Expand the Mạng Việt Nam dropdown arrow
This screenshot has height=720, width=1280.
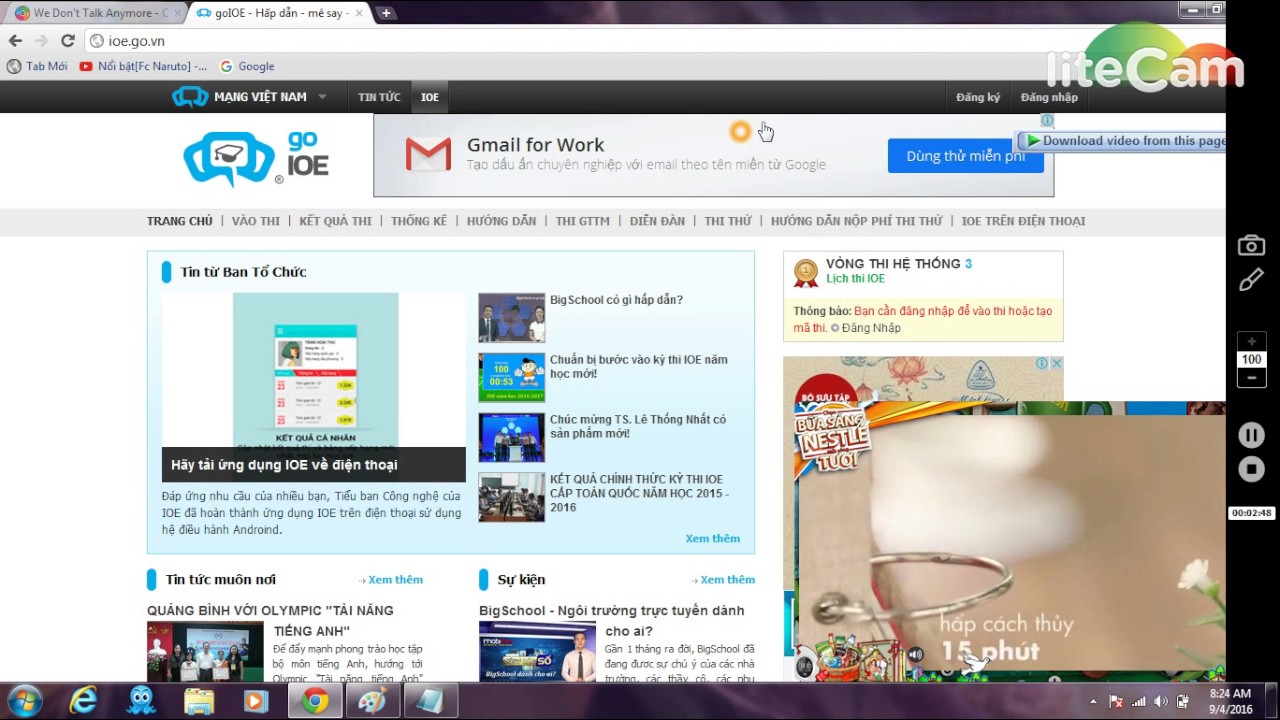tap(322, 97)
